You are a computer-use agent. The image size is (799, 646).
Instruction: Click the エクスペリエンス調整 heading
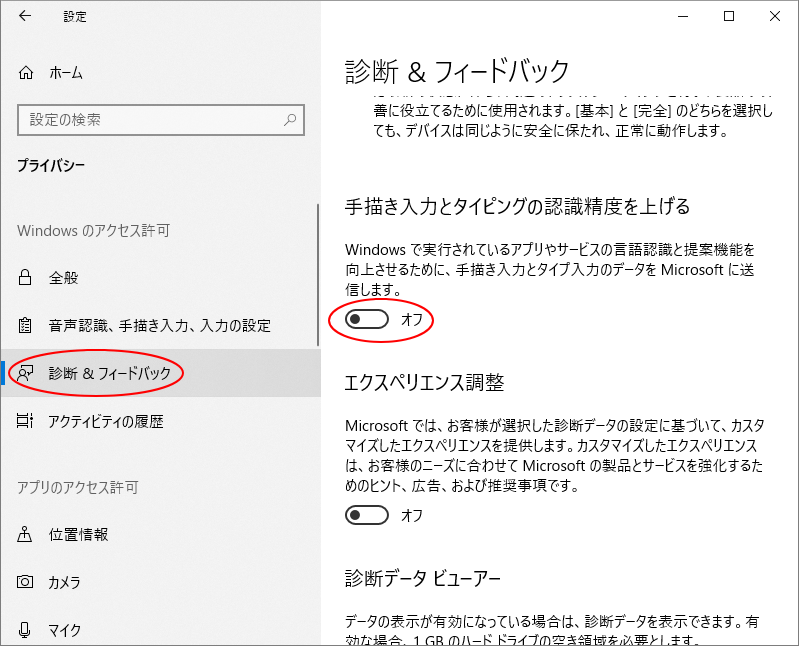point(424,383)
